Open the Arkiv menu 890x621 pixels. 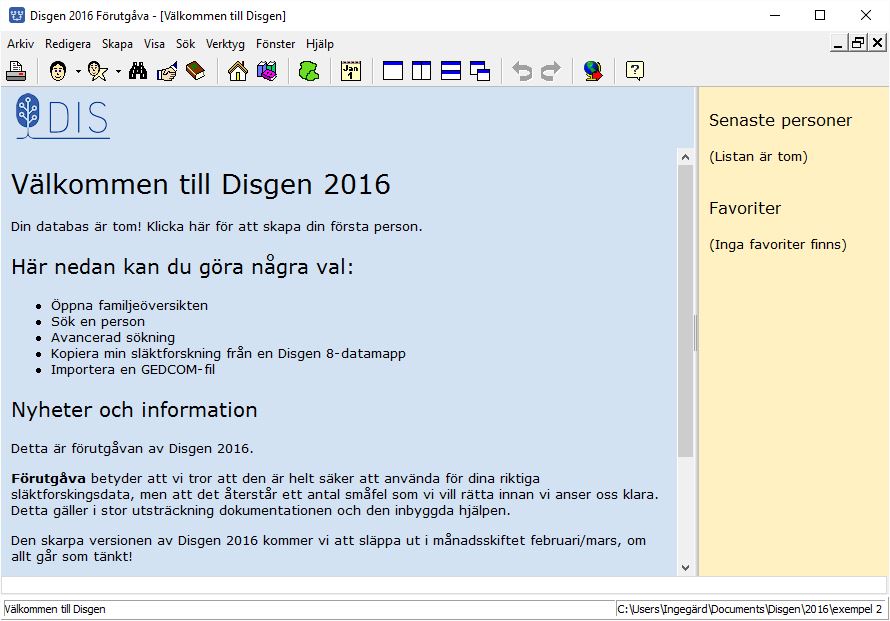tap(20, 44)
